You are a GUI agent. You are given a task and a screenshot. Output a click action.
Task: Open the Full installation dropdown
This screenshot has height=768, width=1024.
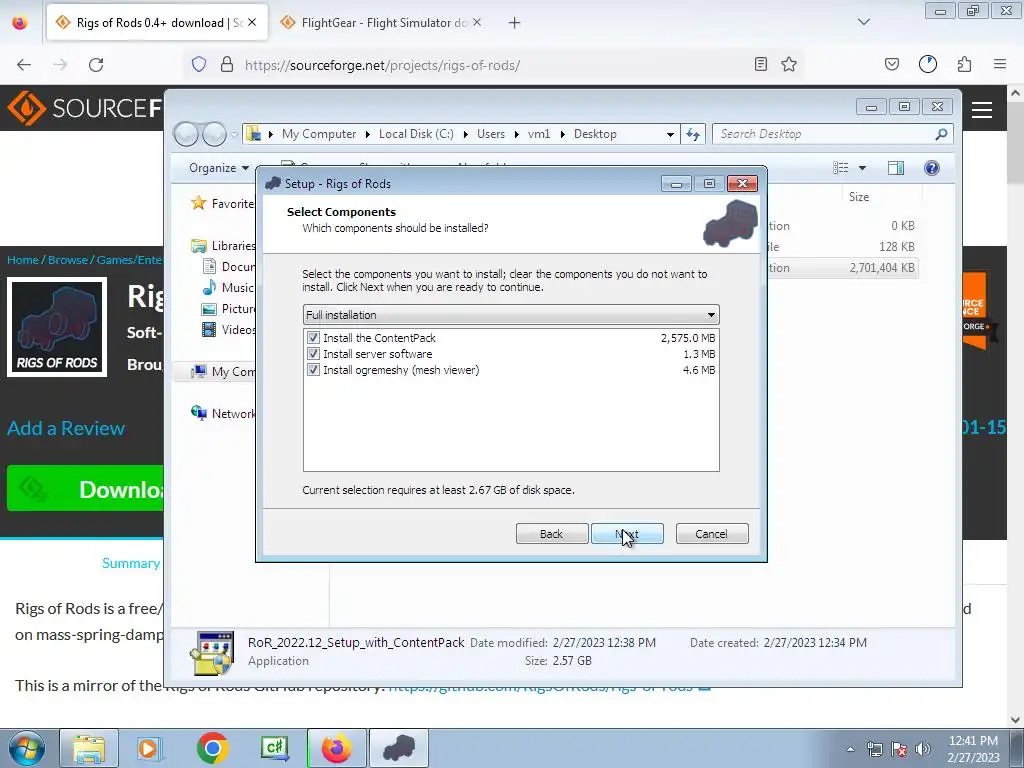point(511,315)
